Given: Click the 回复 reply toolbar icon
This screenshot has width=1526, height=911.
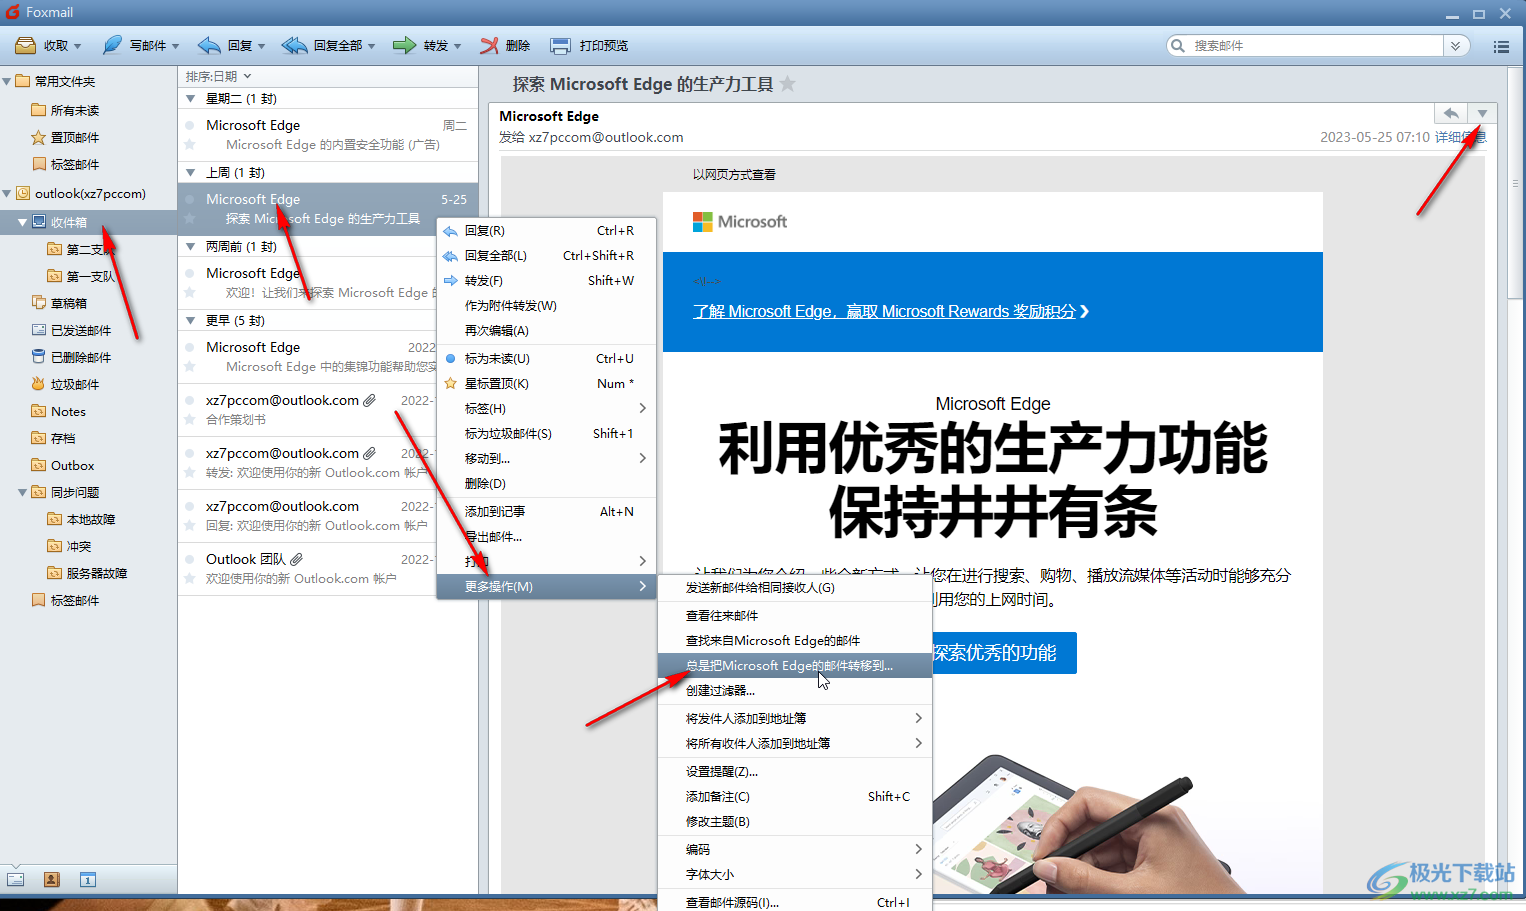Looking at the screenshot, I should (209, 45).
